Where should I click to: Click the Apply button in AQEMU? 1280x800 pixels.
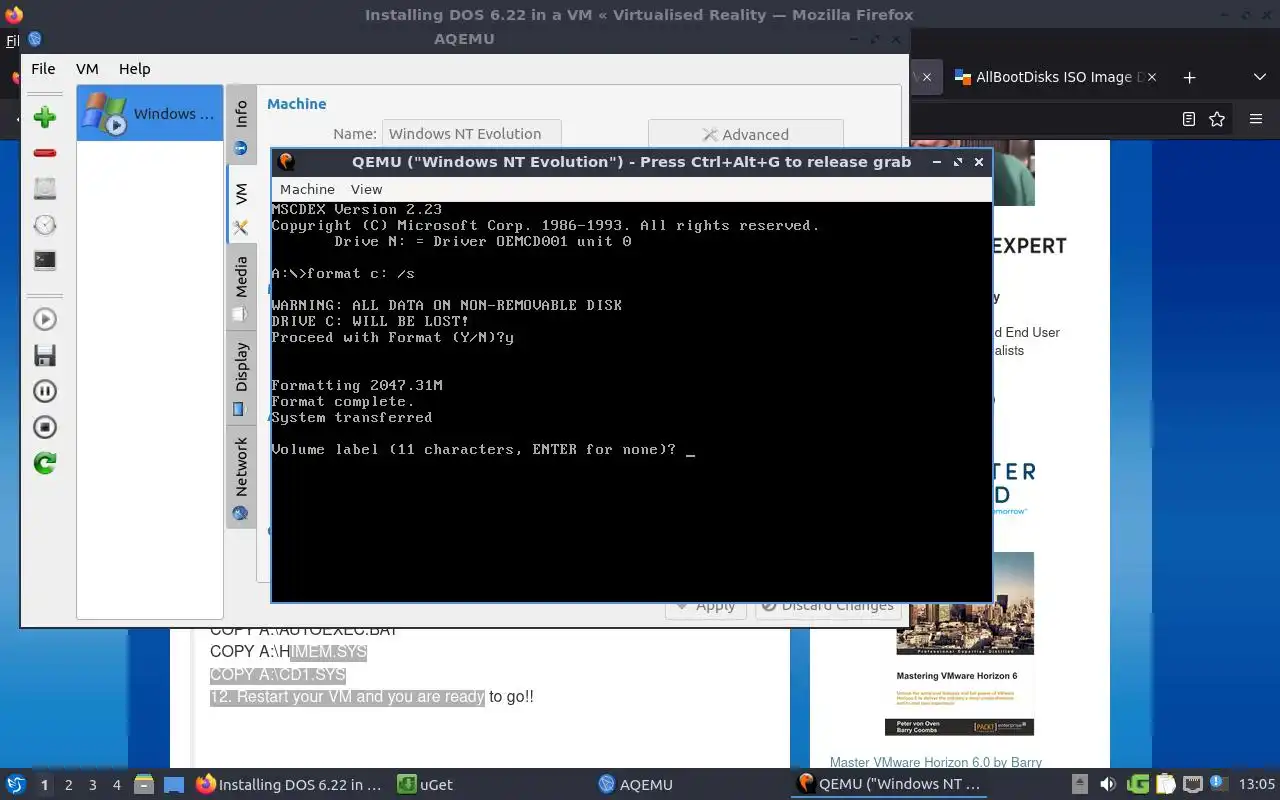706,605
